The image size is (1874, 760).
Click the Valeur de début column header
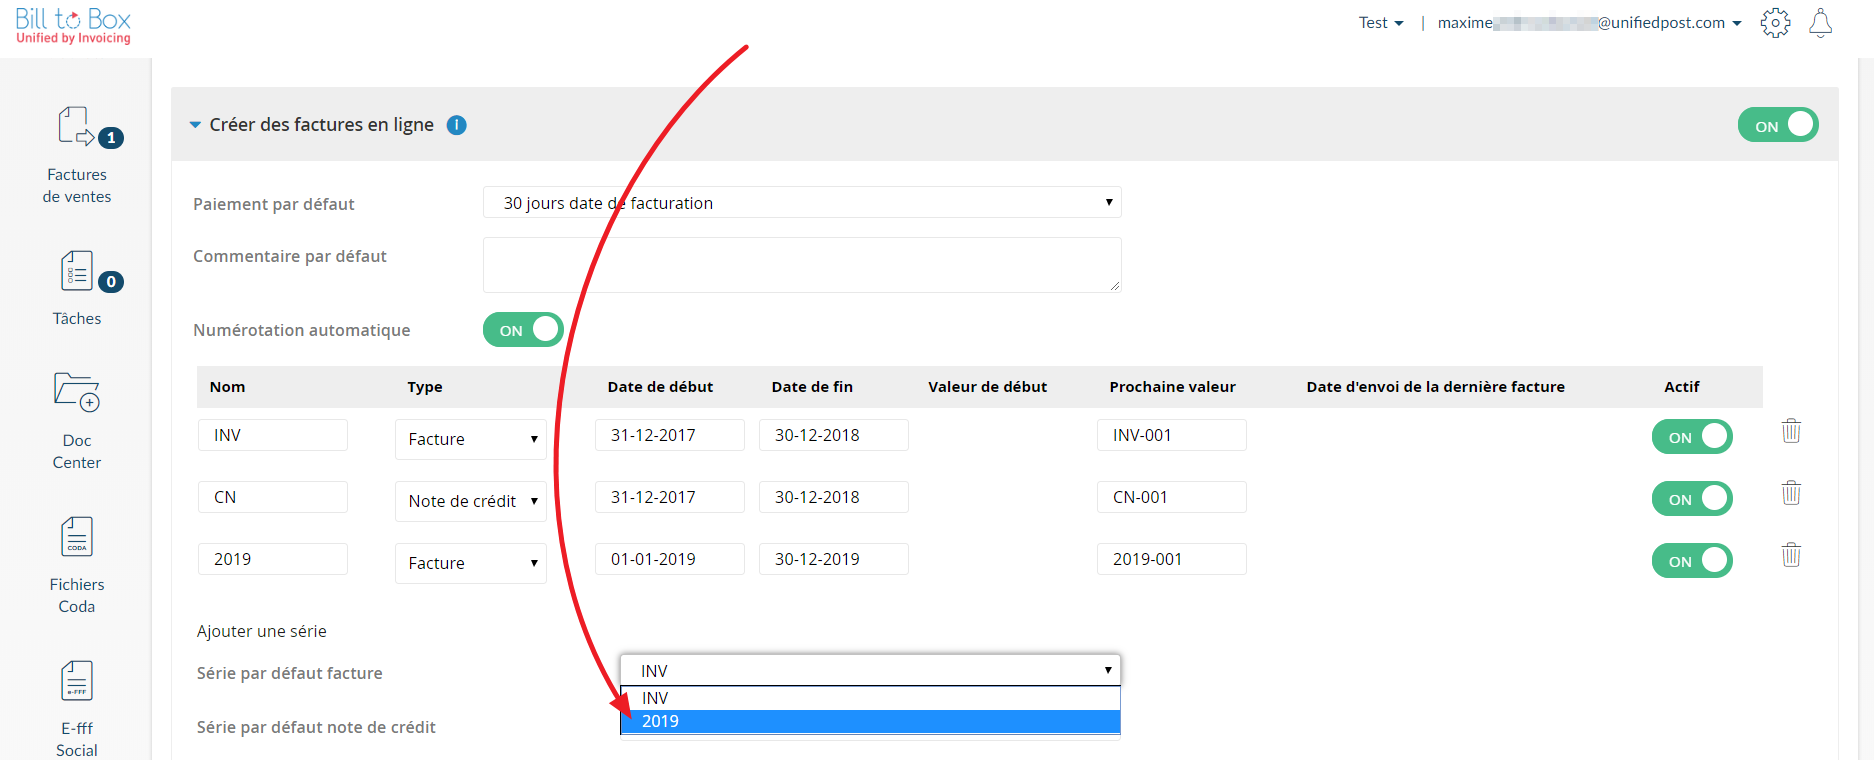click(x=987, y=387)
